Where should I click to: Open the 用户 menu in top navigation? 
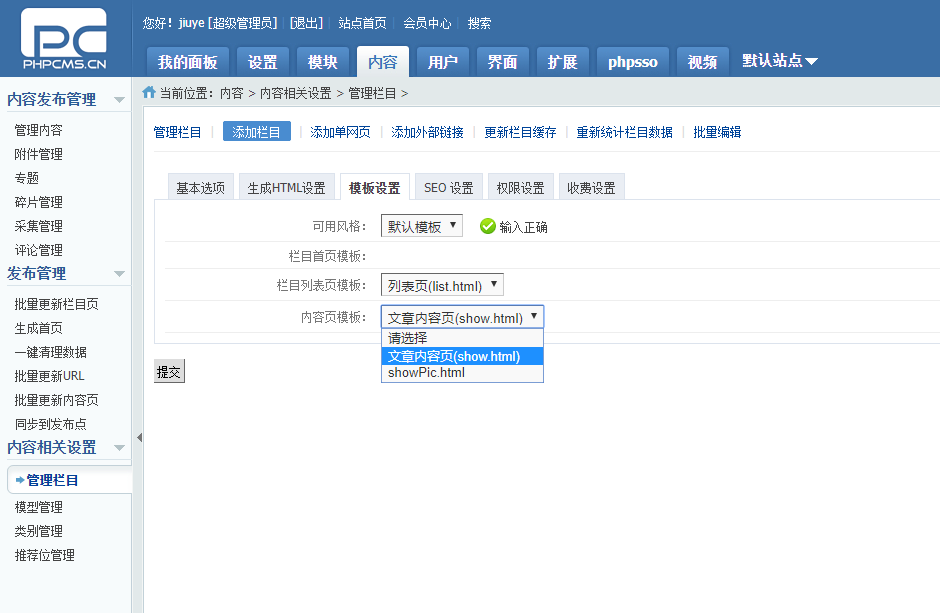coord(442,61)
